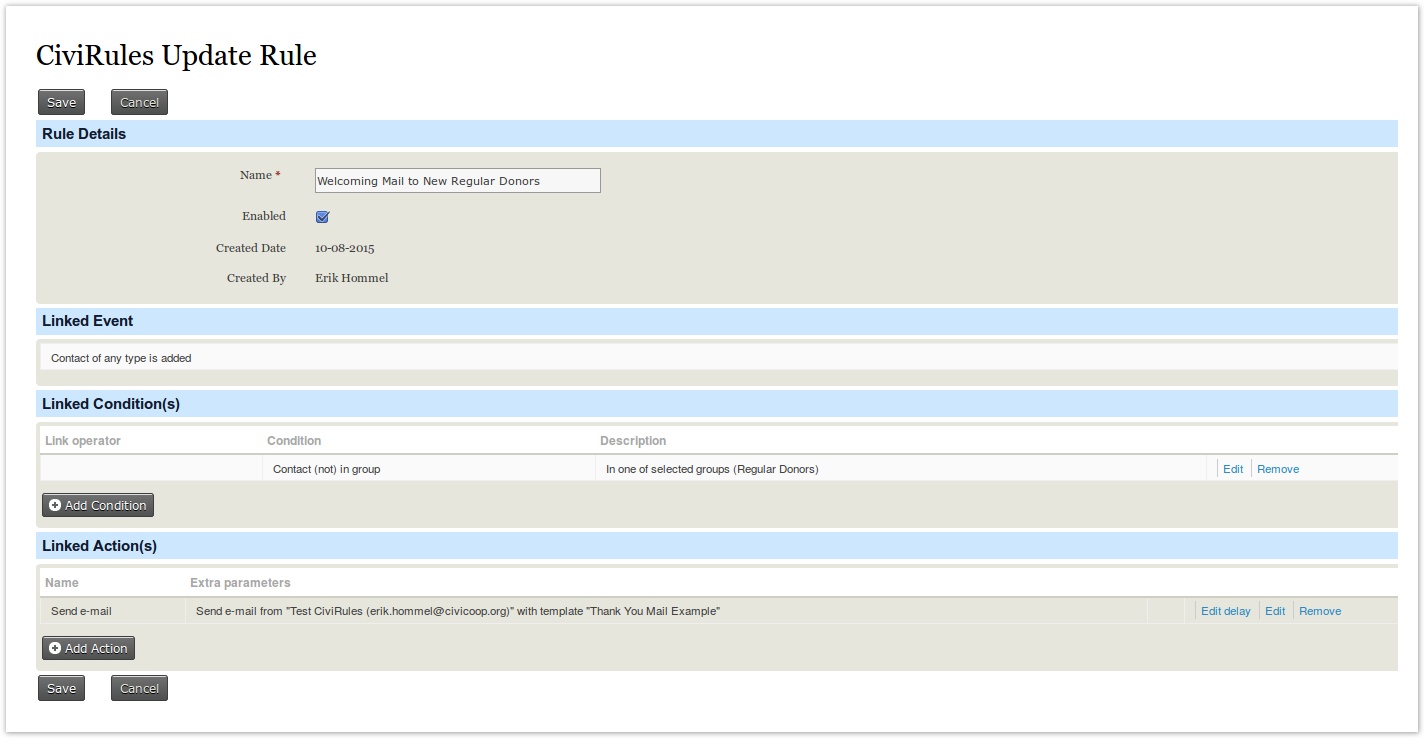
Task: Click the 'Name' column header in actions table
Action: point(62,583)
